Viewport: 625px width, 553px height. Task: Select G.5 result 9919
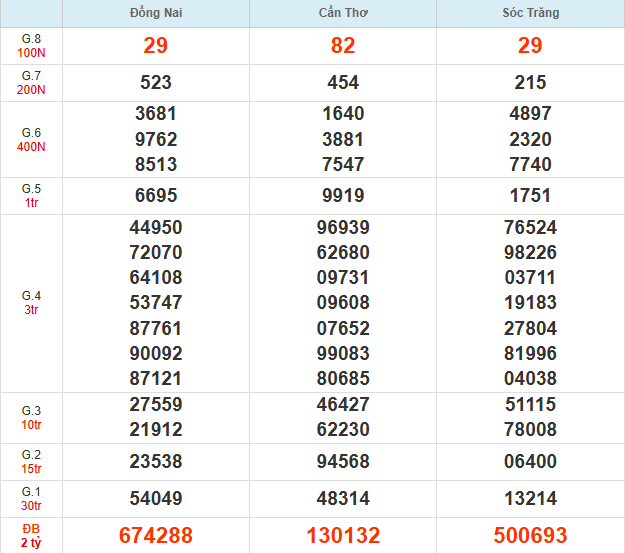point(343,196)
